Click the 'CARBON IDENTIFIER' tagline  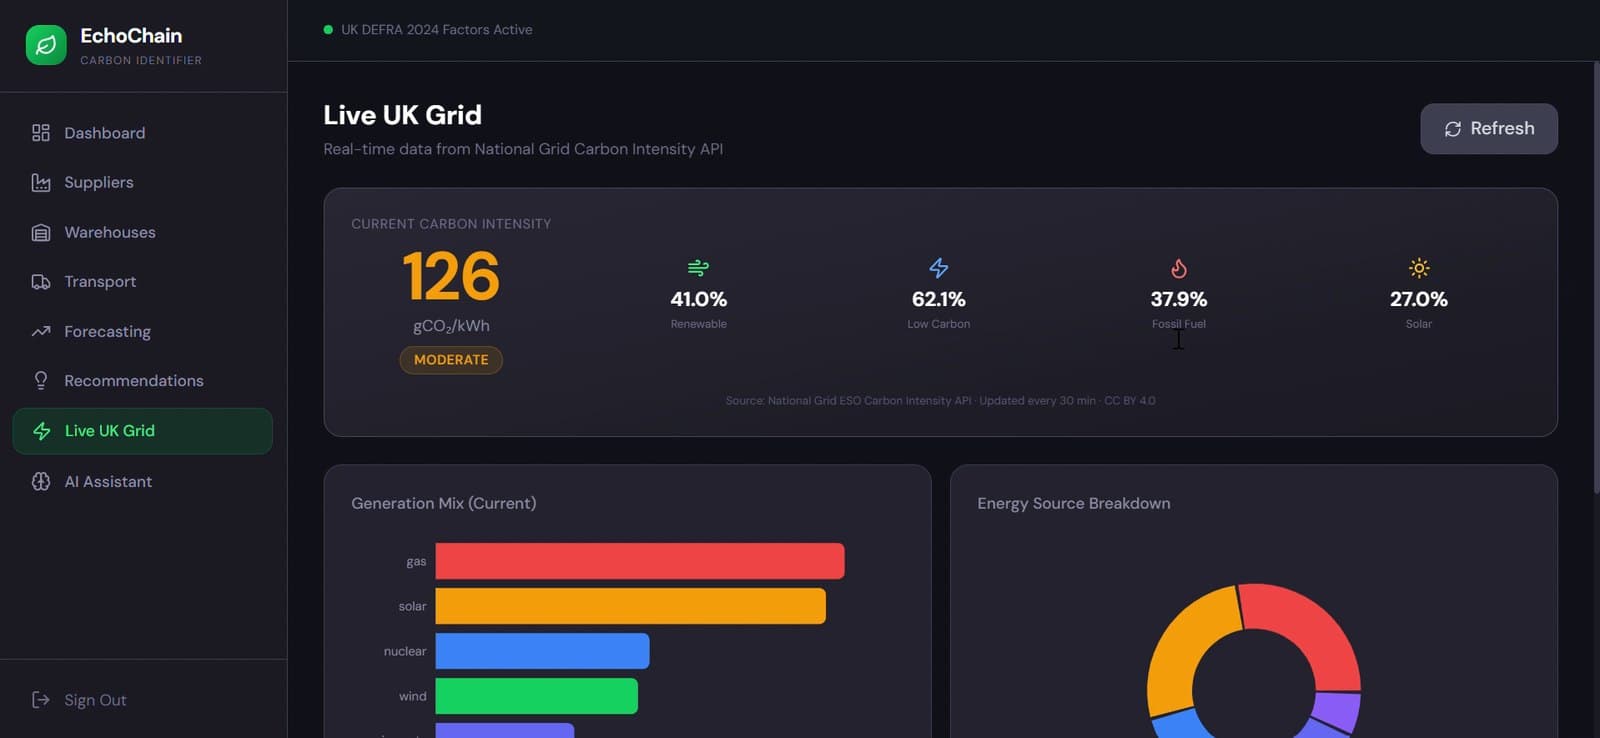click(141, 61)
